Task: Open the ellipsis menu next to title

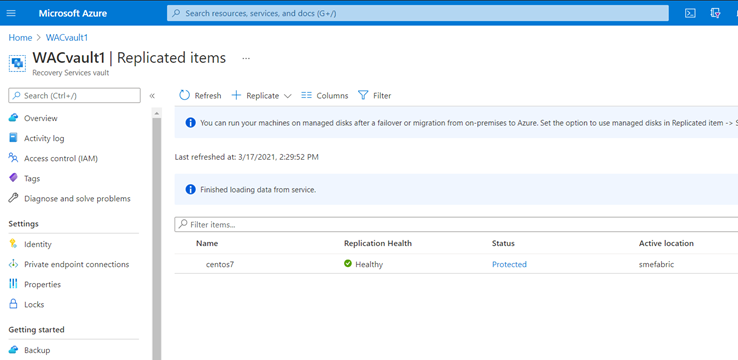Action: 246,58
